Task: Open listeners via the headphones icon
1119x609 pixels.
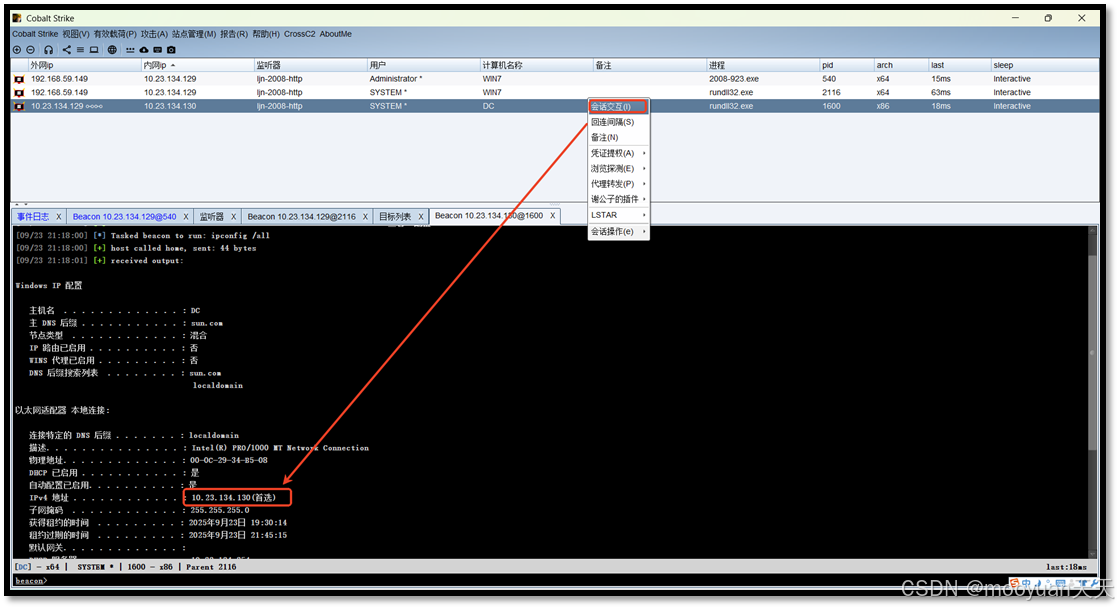Action: 49,50
